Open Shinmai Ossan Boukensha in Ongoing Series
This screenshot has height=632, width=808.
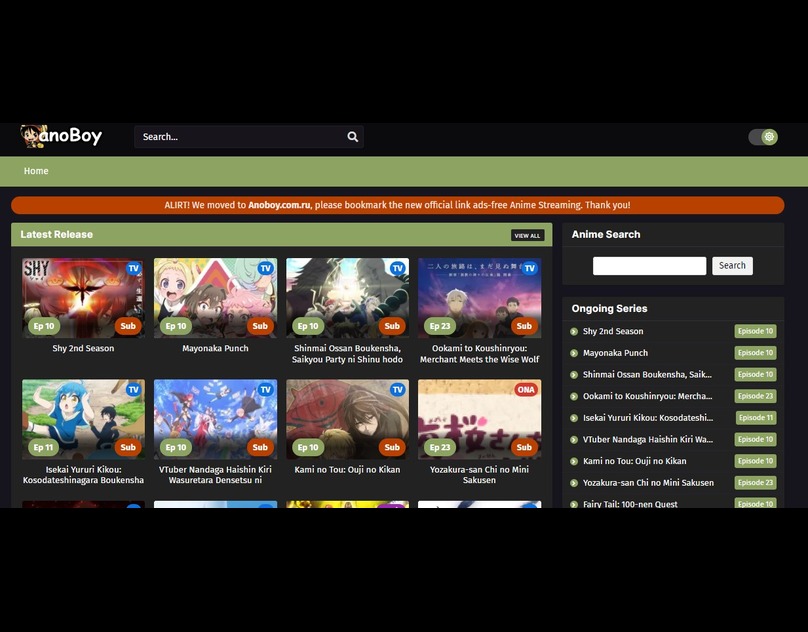tap(647, 375)
